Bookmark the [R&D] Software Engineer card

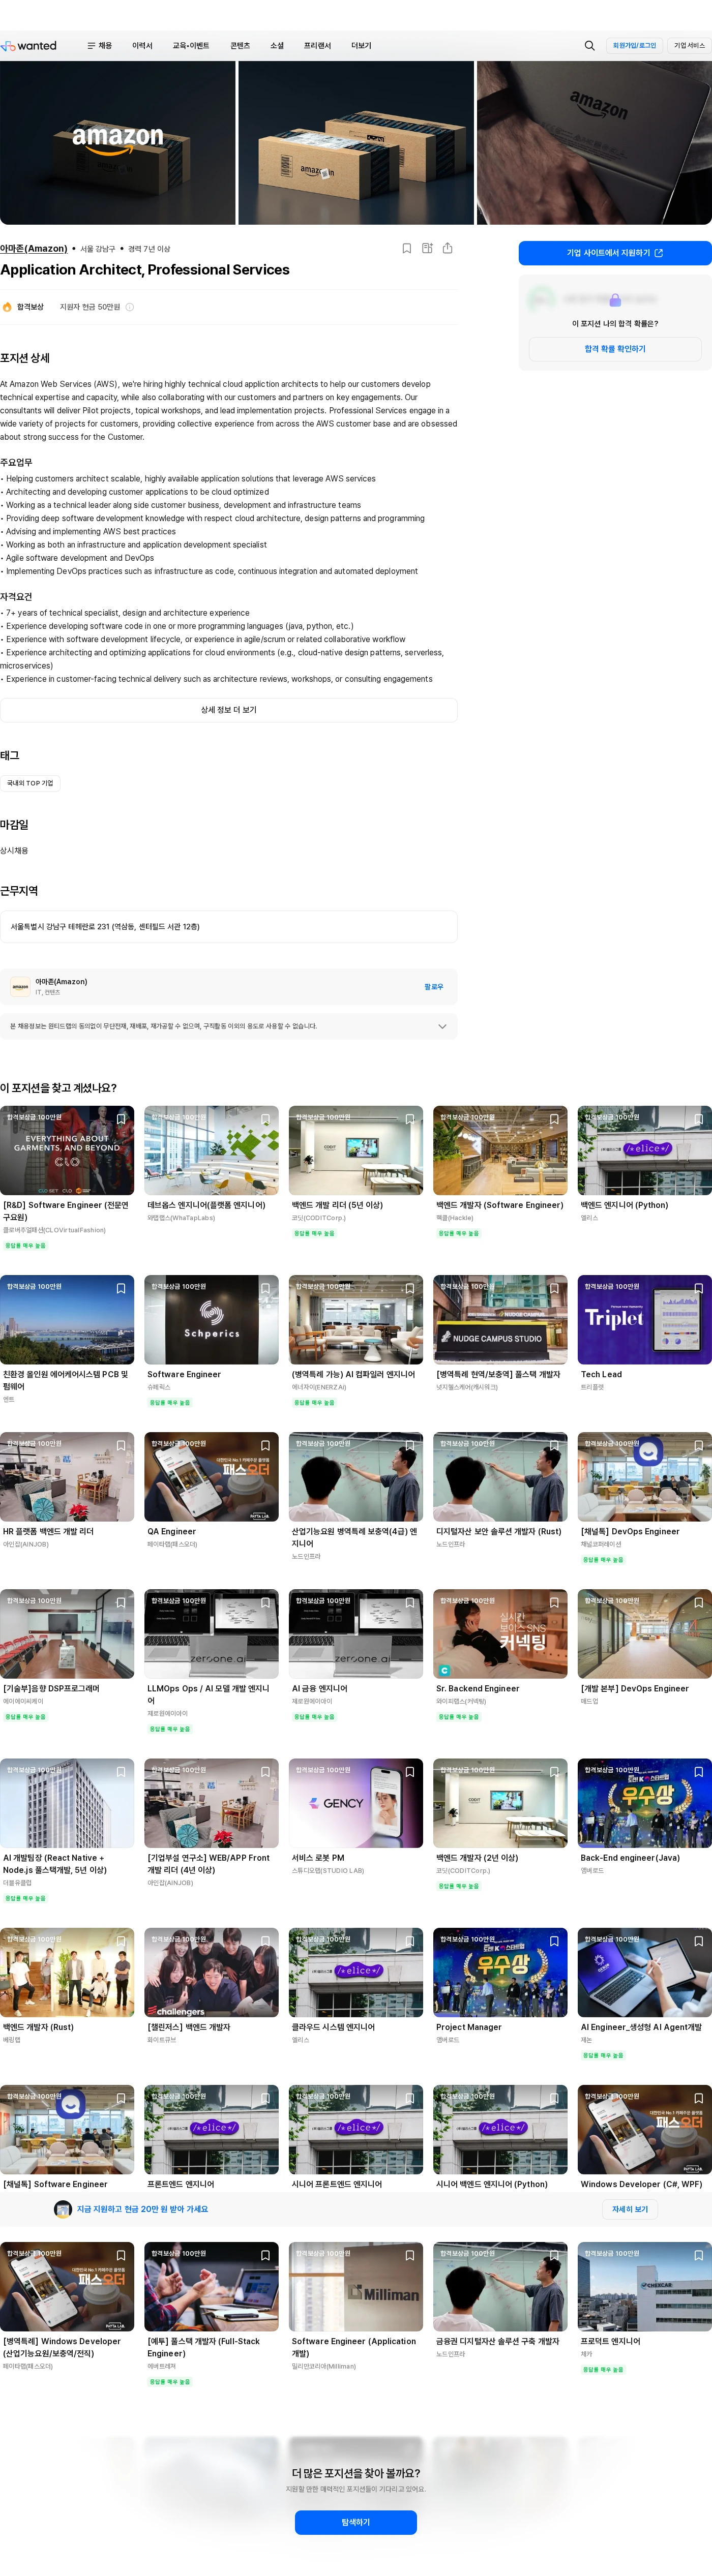(121, 1119)
